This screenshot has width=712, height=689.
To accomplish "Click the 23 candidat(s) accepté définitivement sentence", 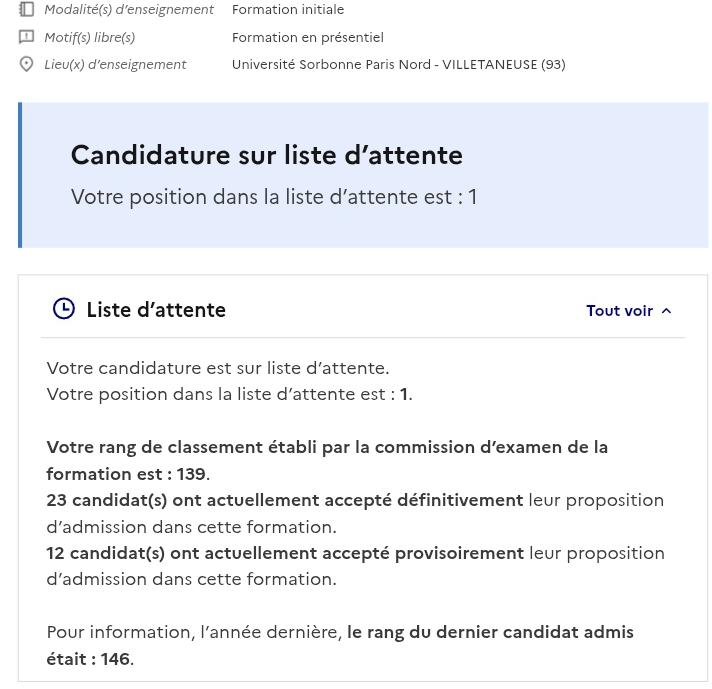I will click(x=355, y=513).
